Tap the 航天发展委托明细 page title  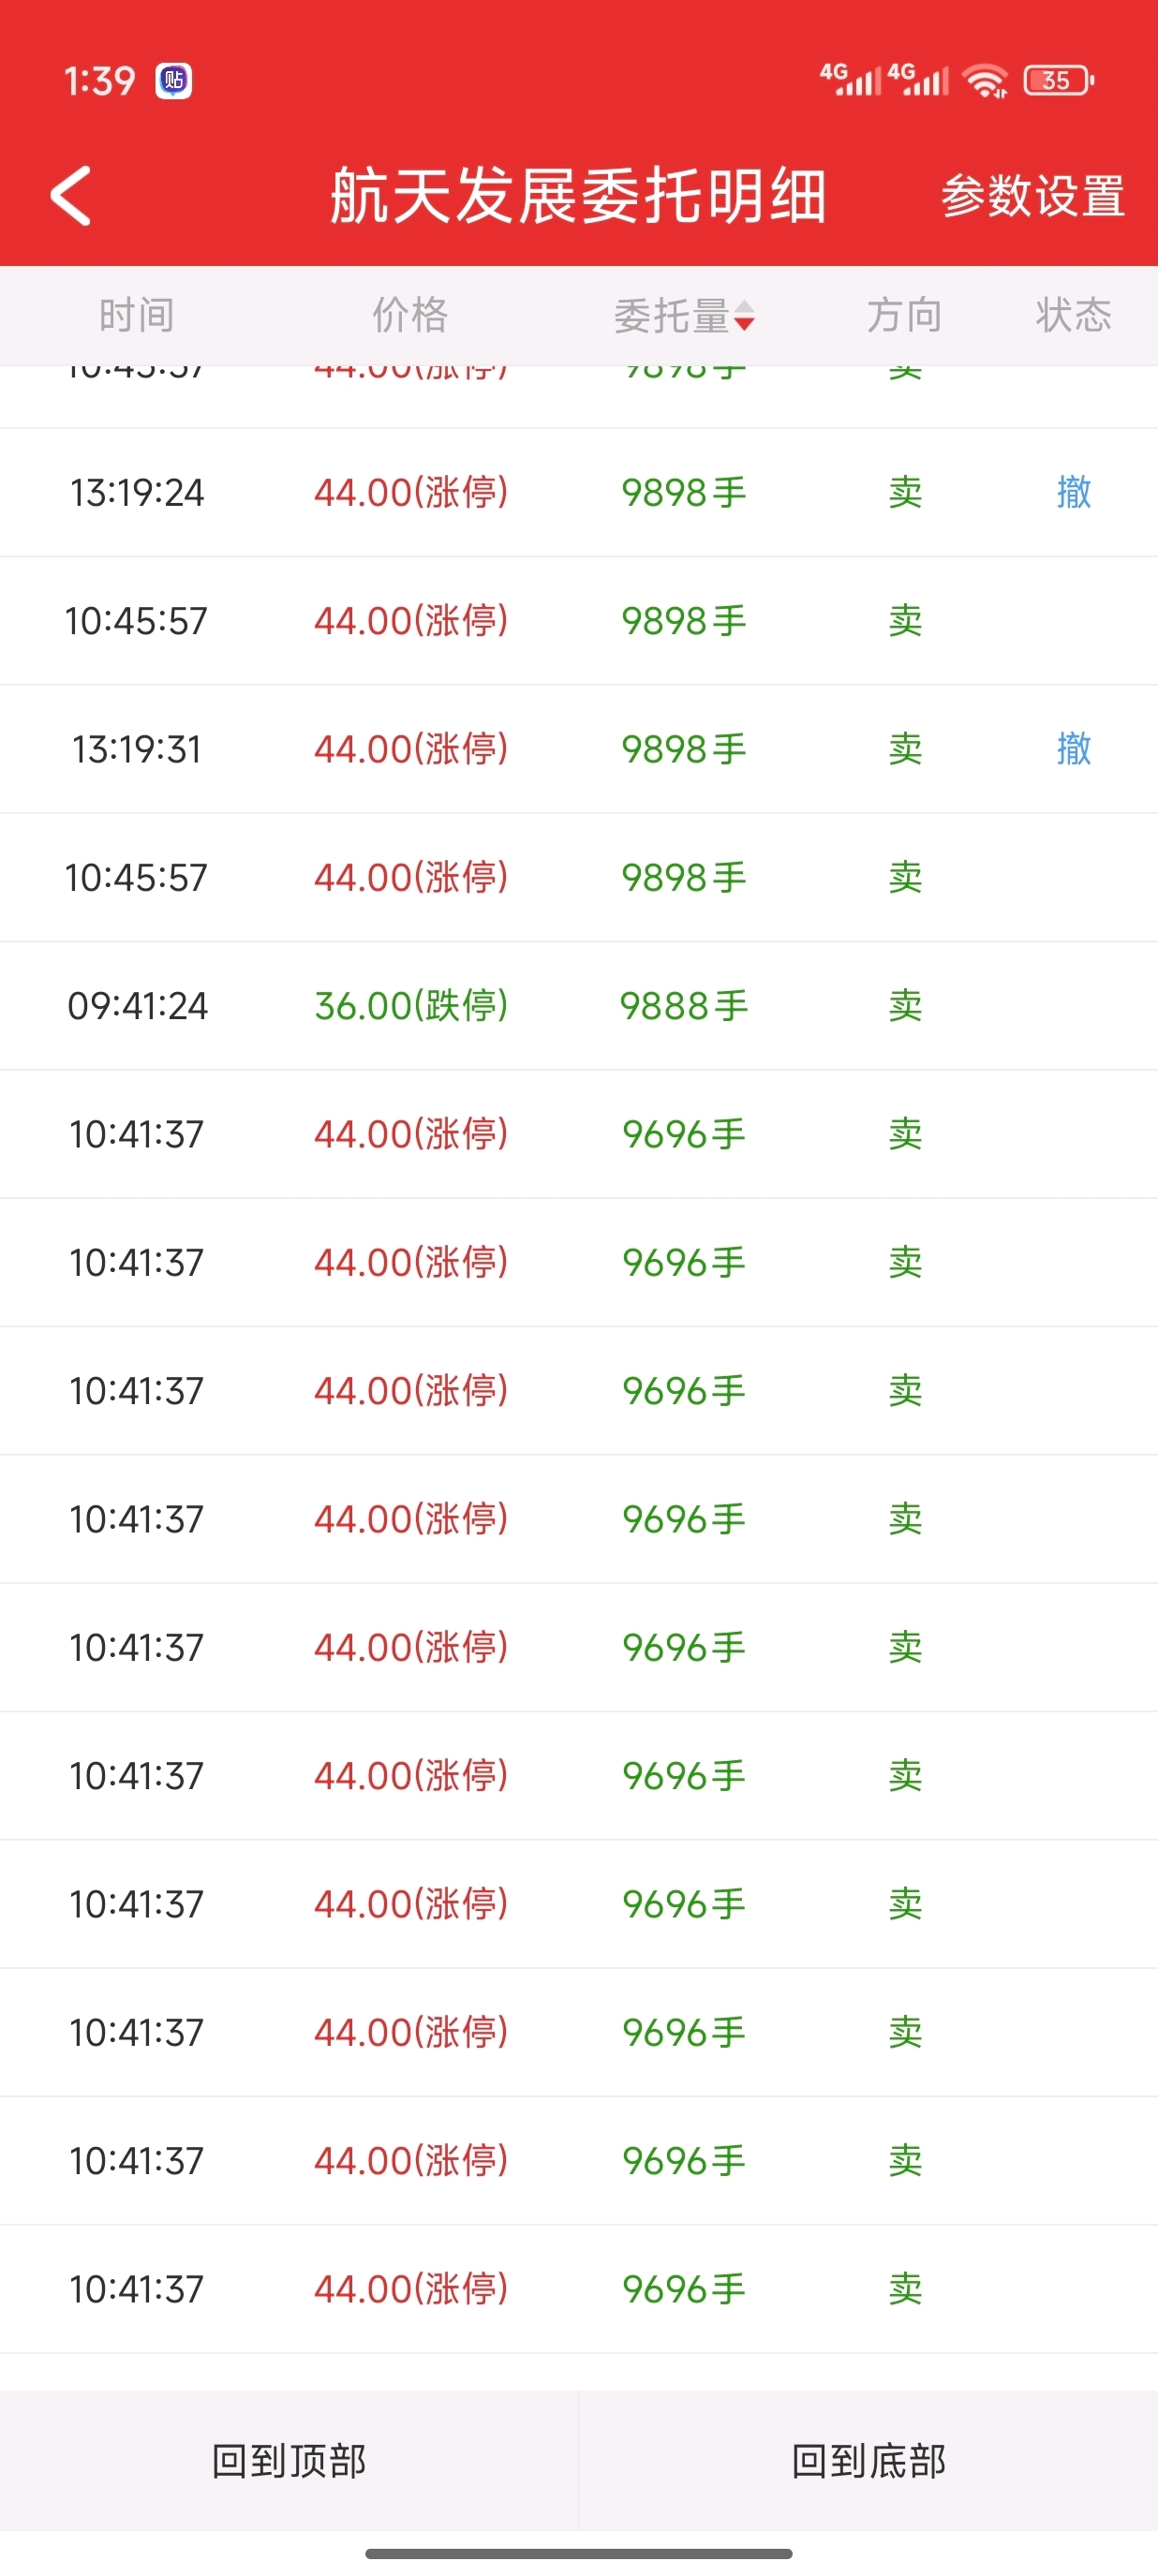(x=578, y=196)
